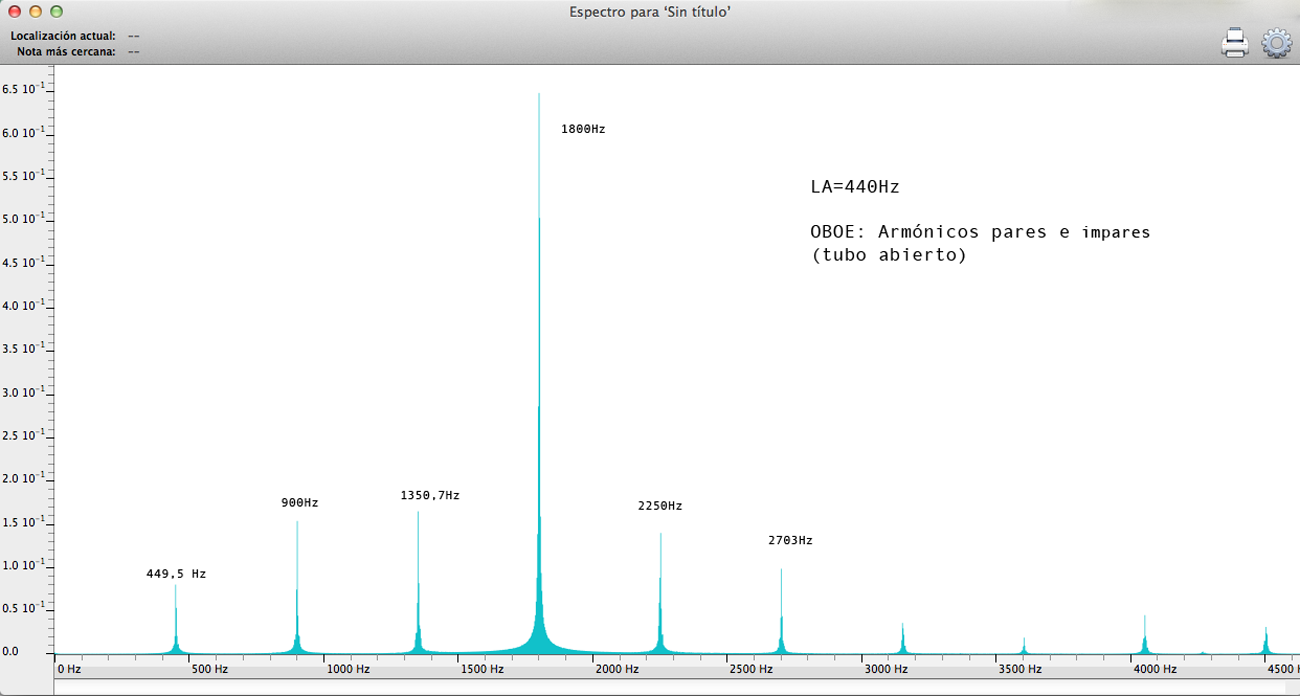
Task: Click the printer icon to print spectrum
Action: pyautogui.click(x=1235, y=43)
